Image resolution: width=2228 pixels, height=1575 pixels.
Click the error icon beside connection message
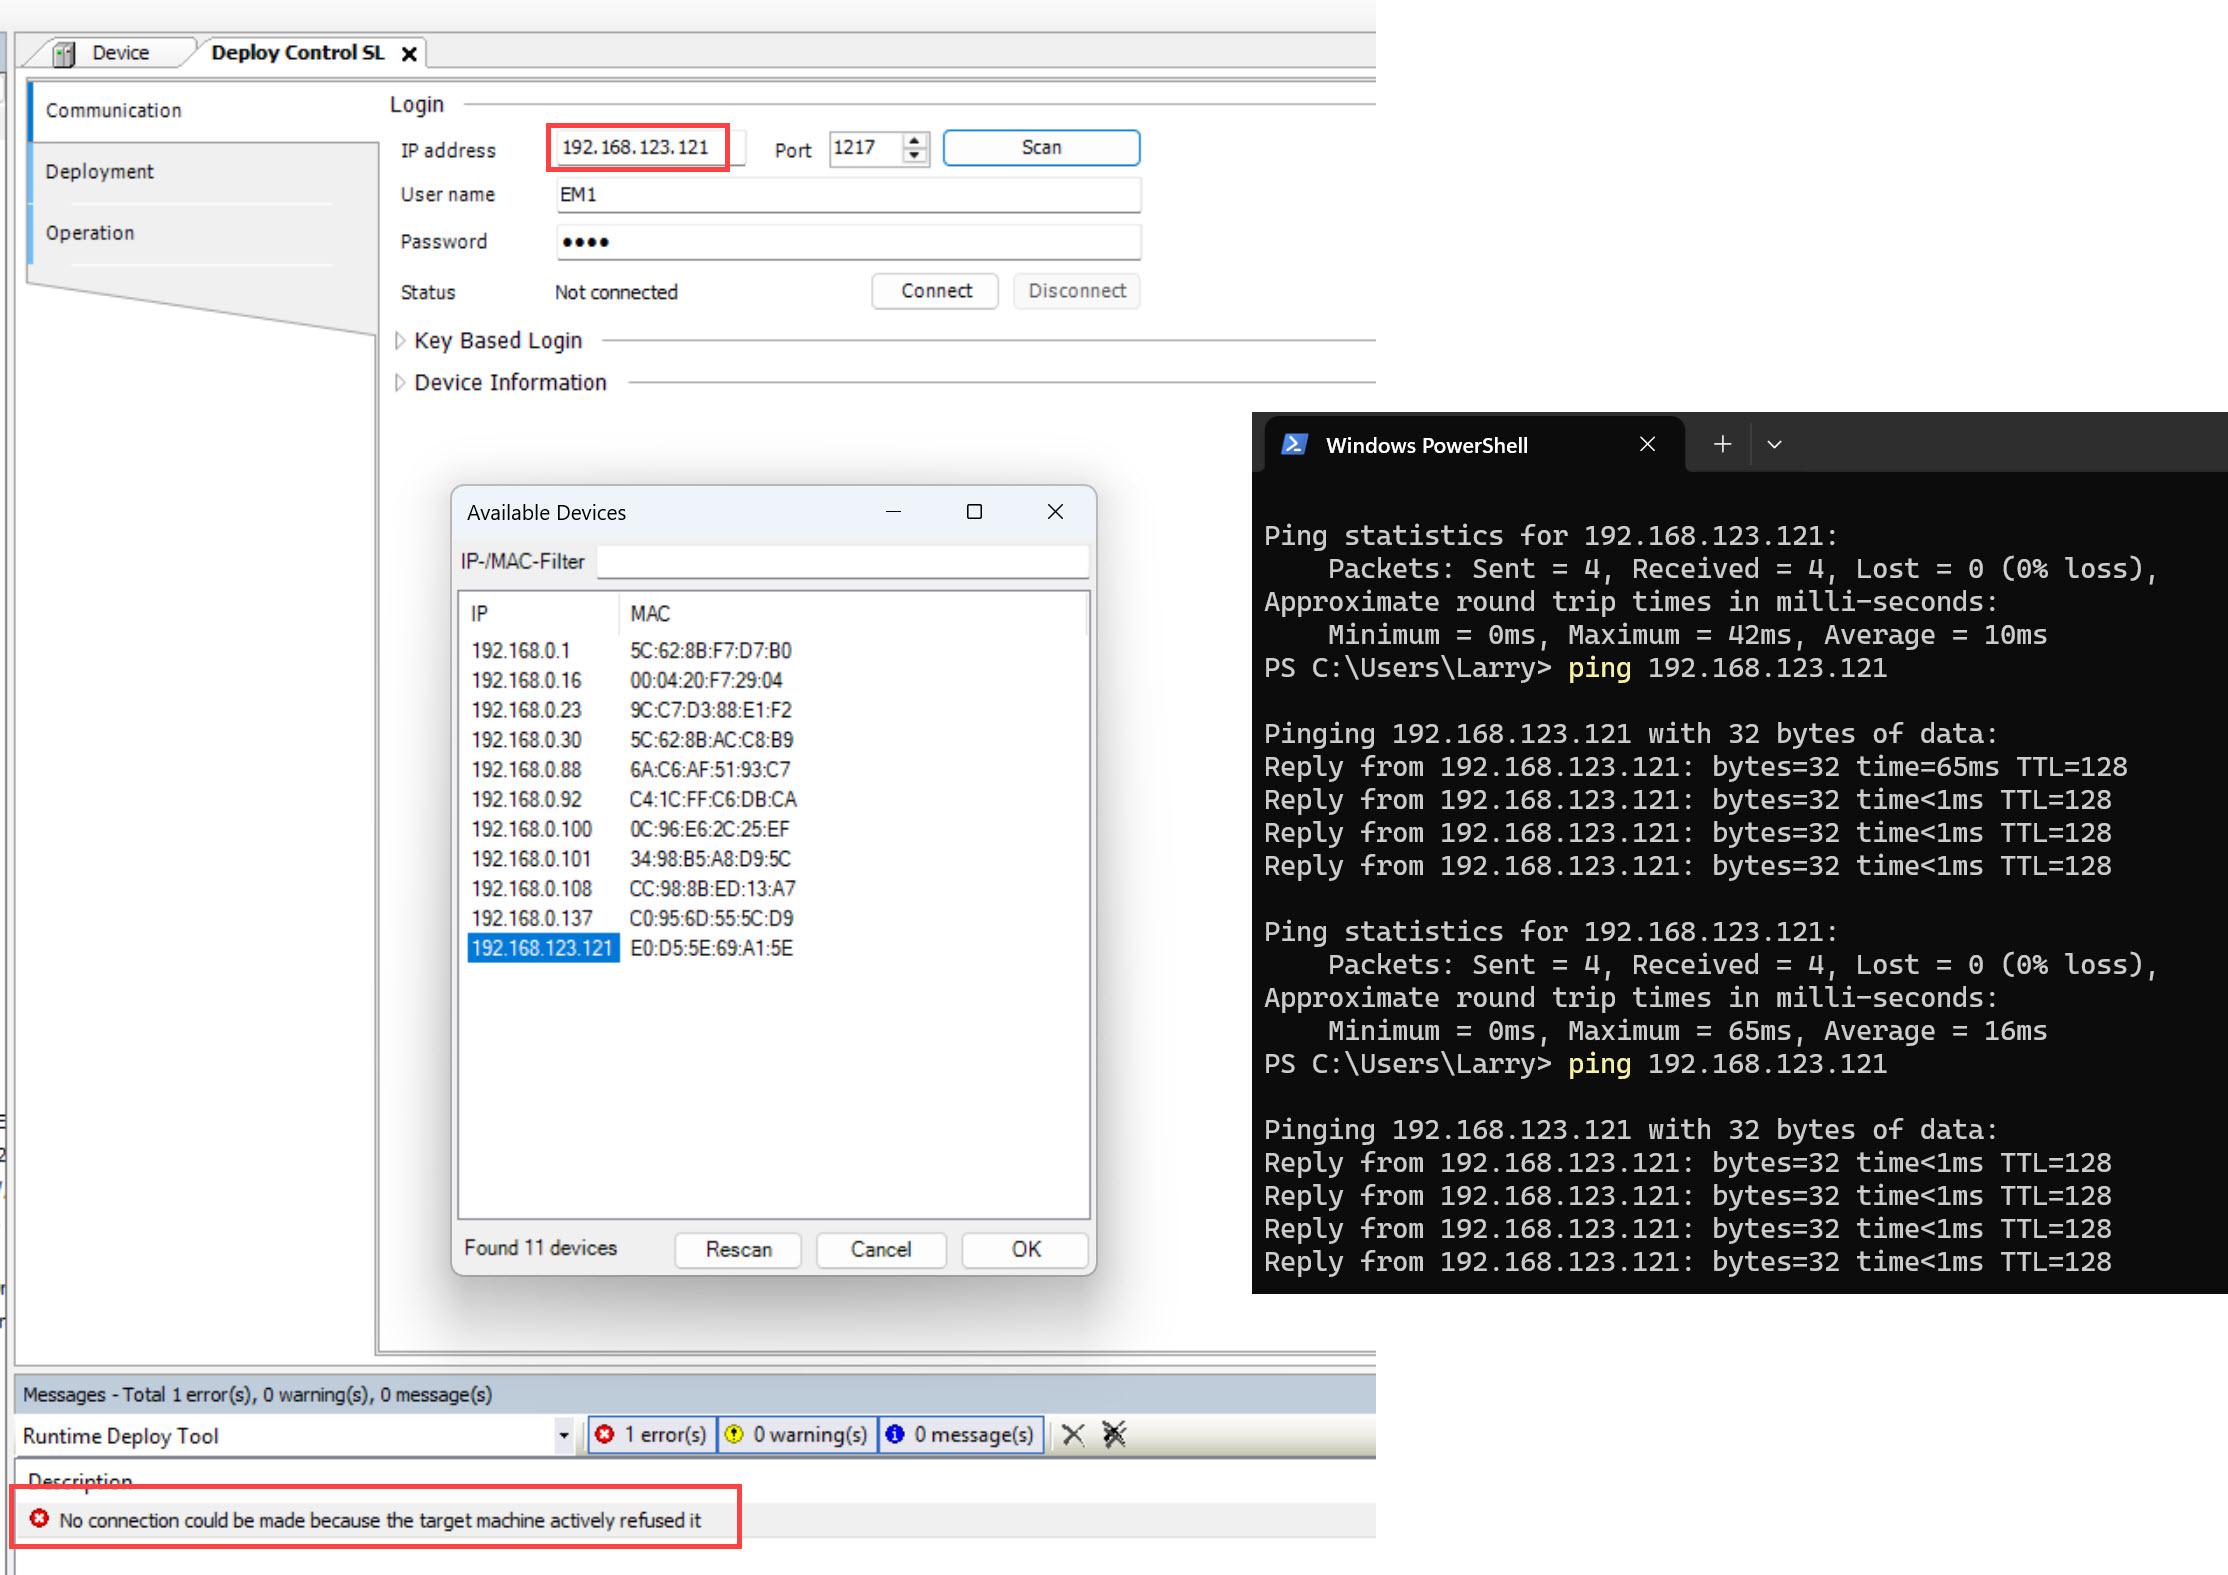tap(39, 1519)
